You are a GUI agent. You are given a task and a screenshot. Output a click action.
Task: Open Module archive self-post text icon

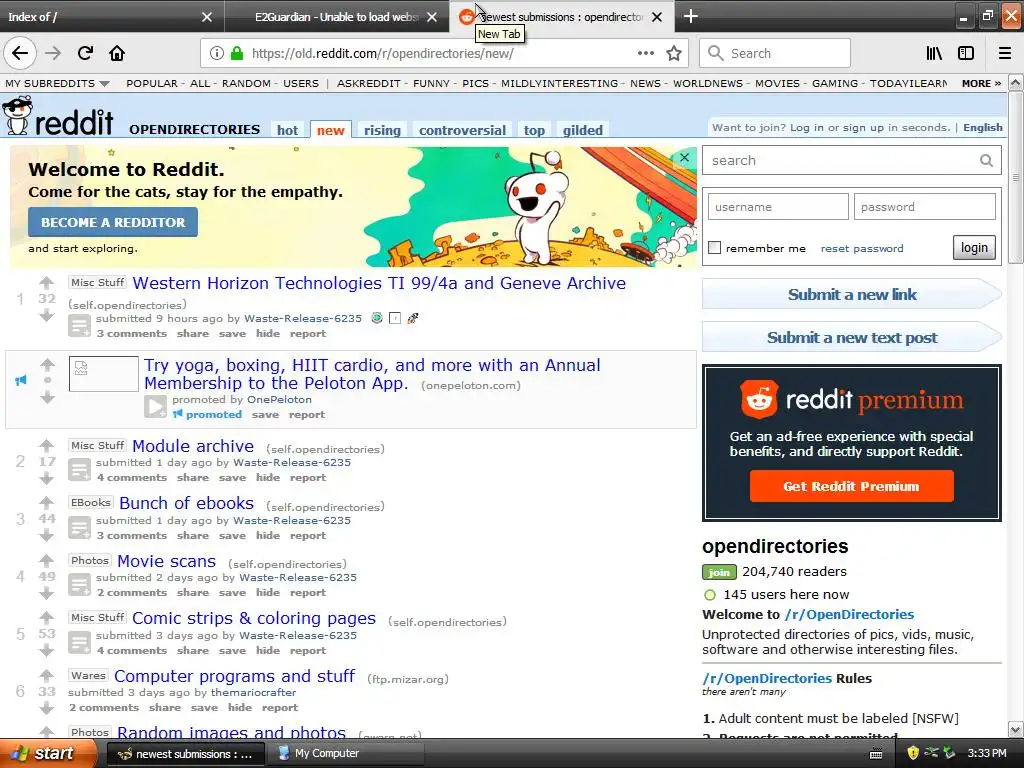coord(80,470)
